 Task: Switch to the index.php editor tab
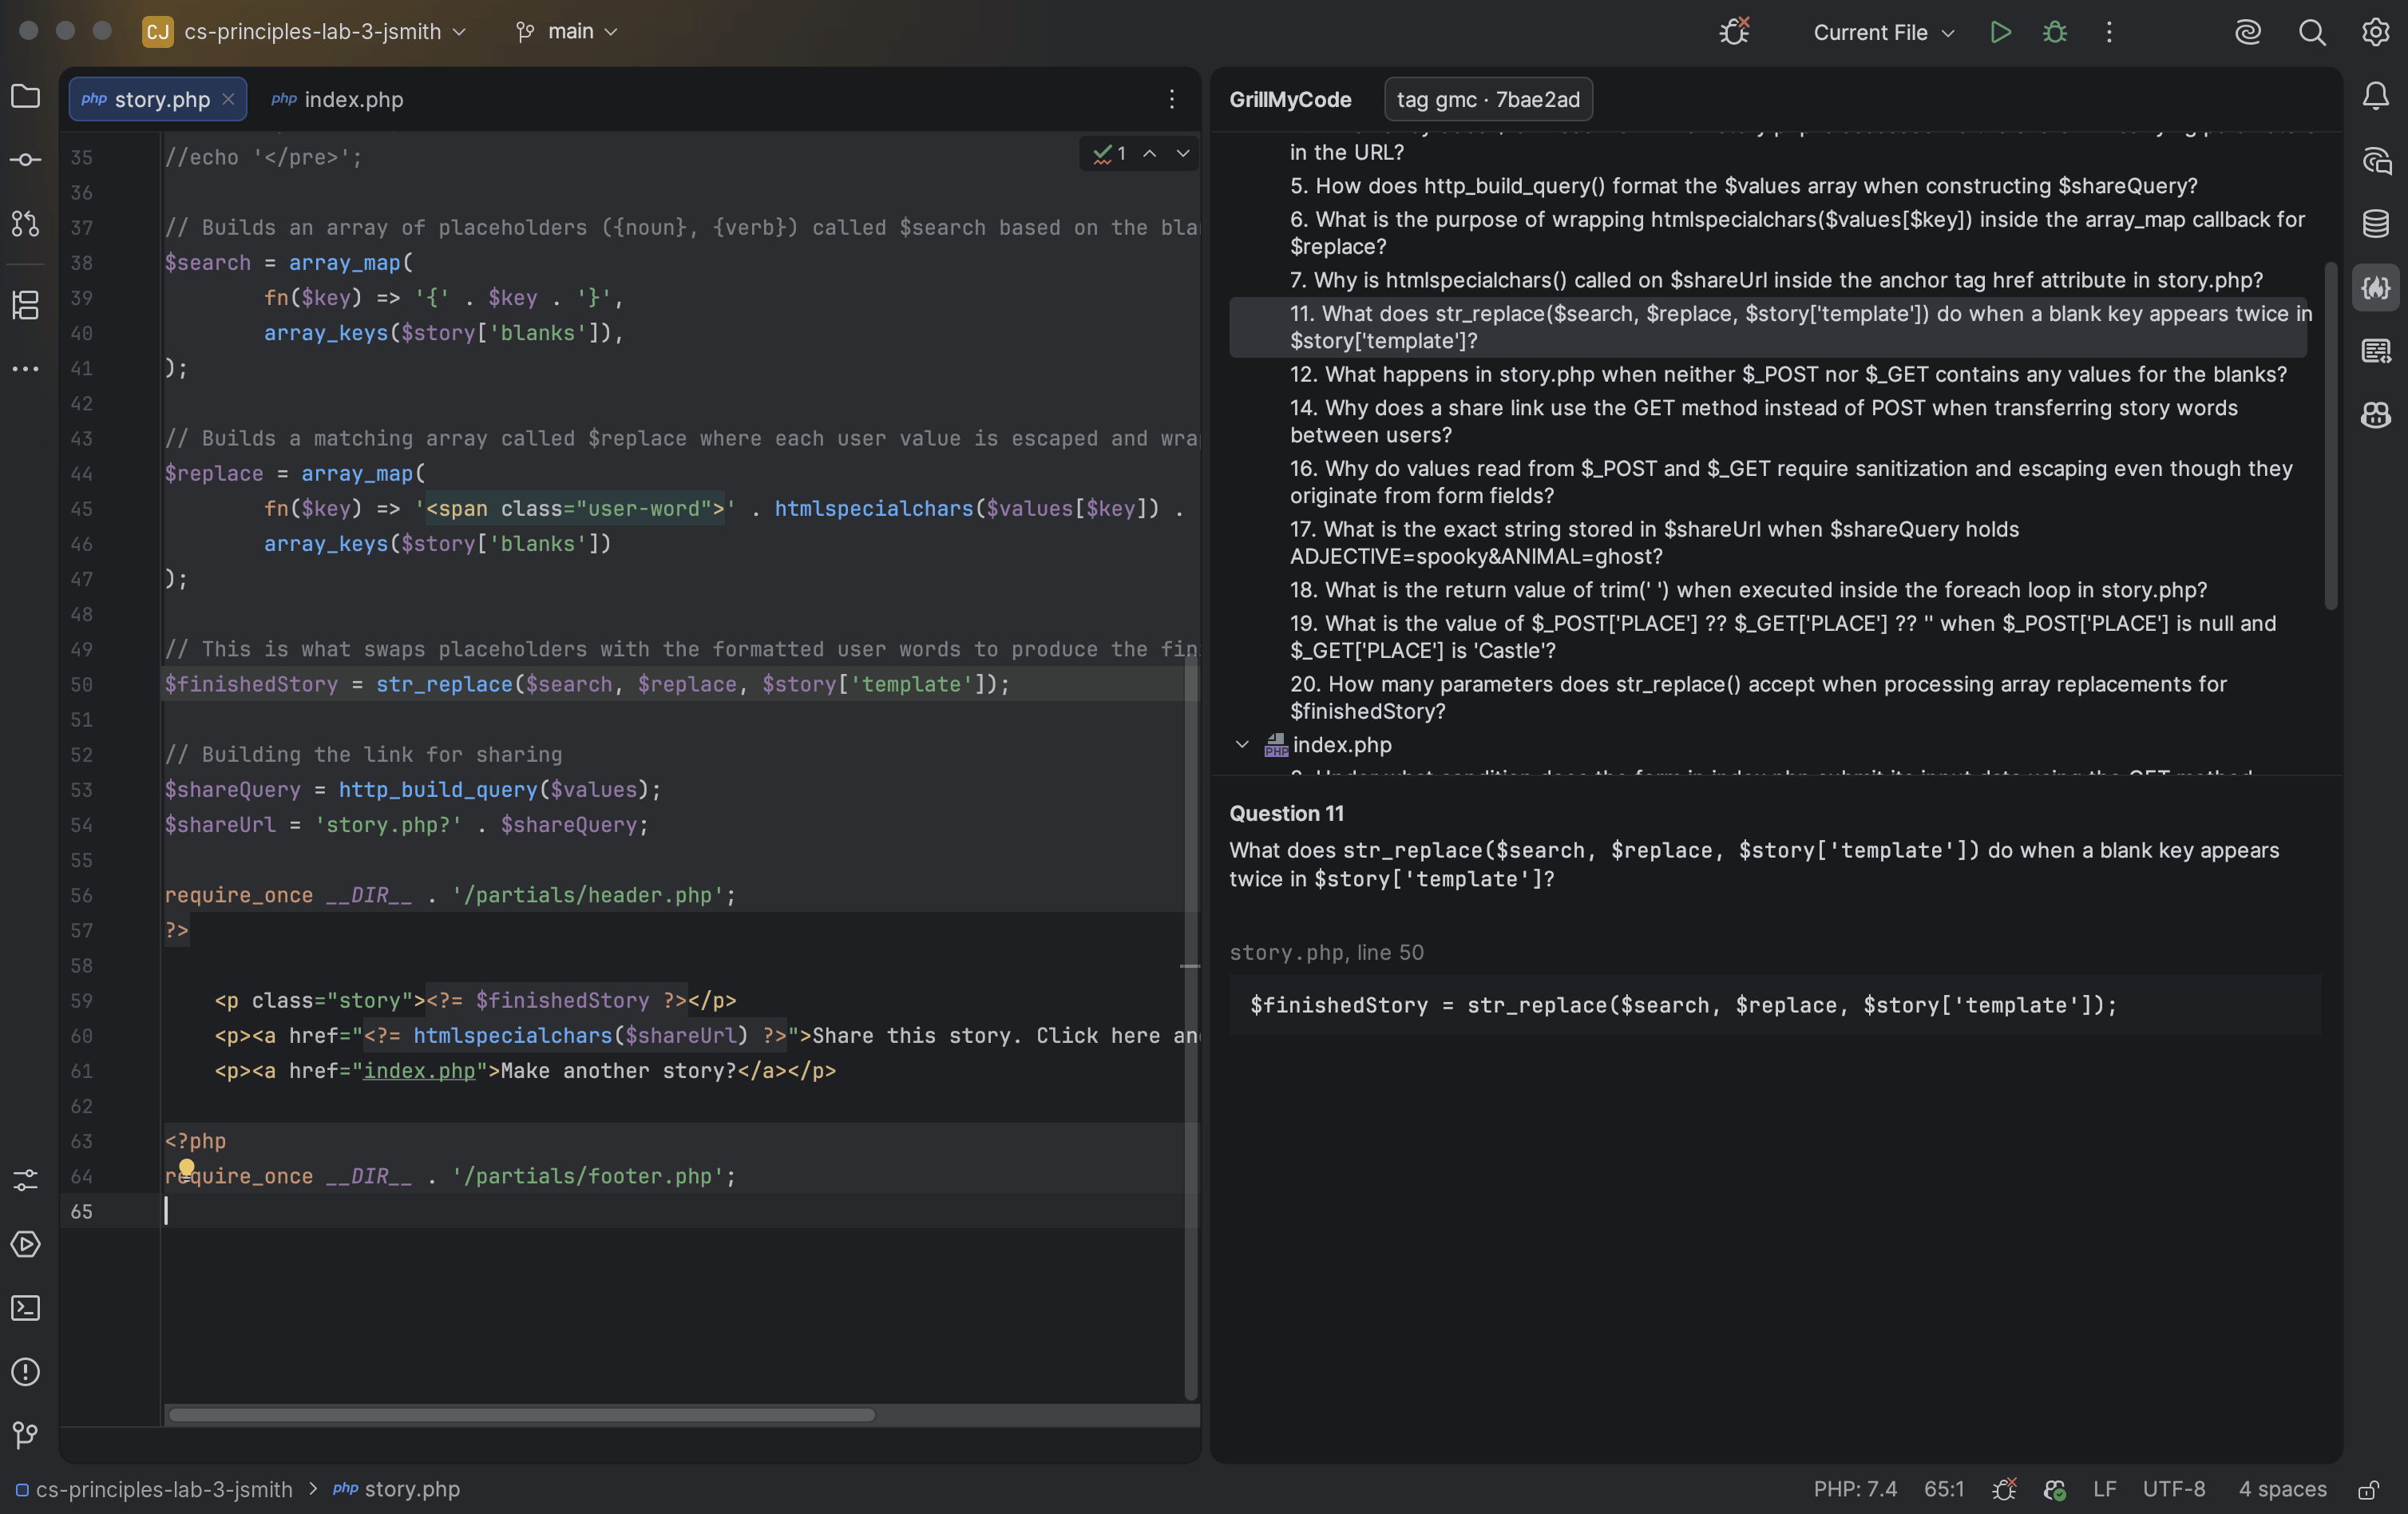point(338,99)
